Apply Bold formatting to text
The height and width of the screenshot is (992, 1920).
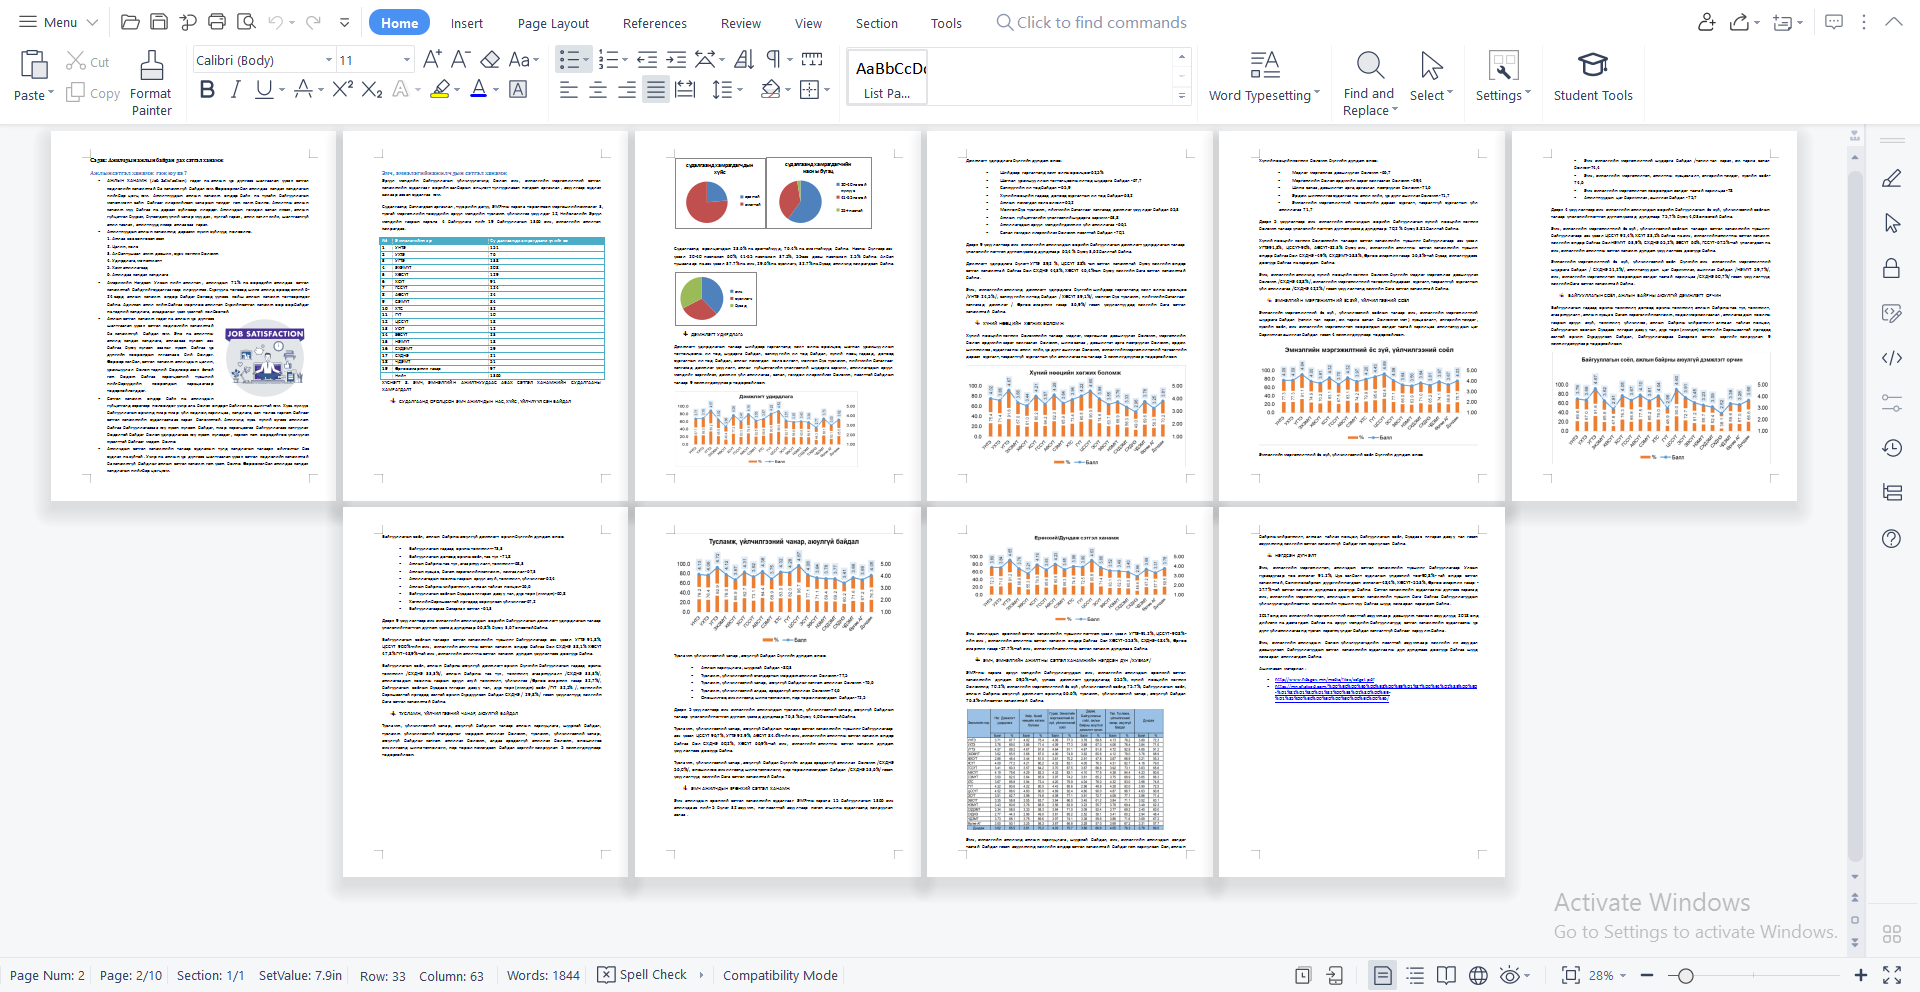pos(207,90)
